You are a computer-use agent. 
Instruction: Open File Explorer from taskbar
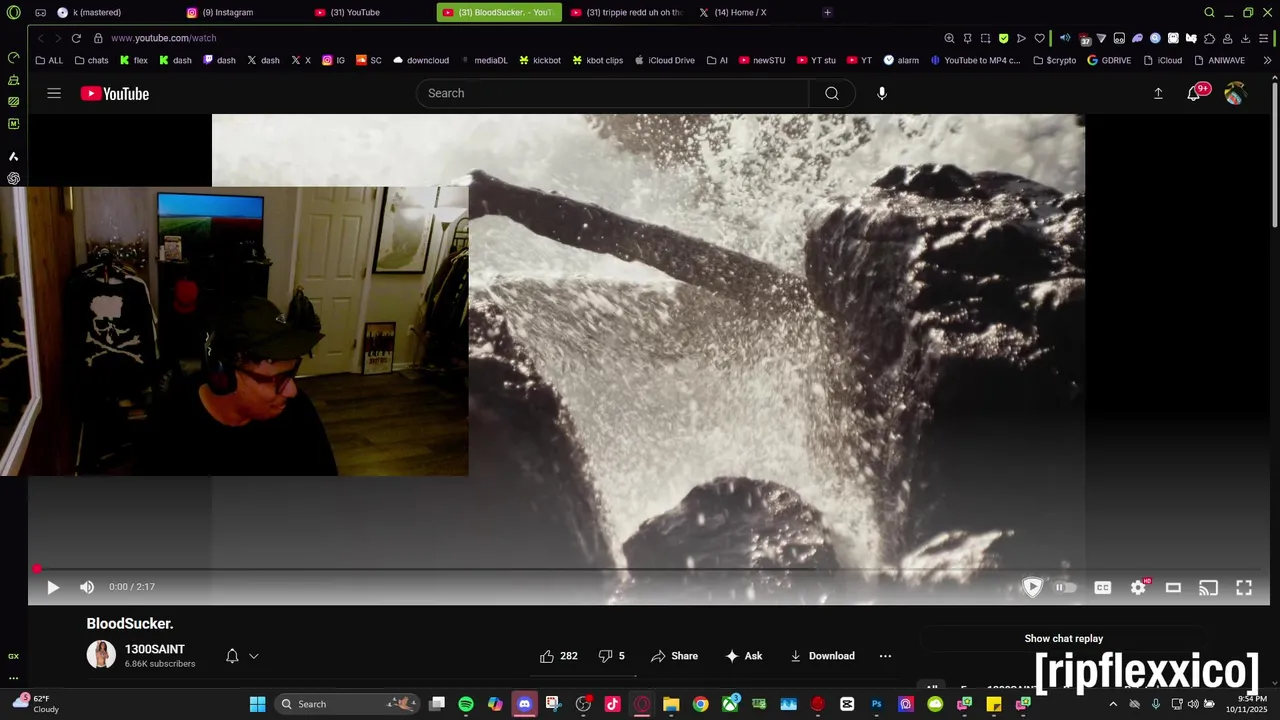click(671, 704)
